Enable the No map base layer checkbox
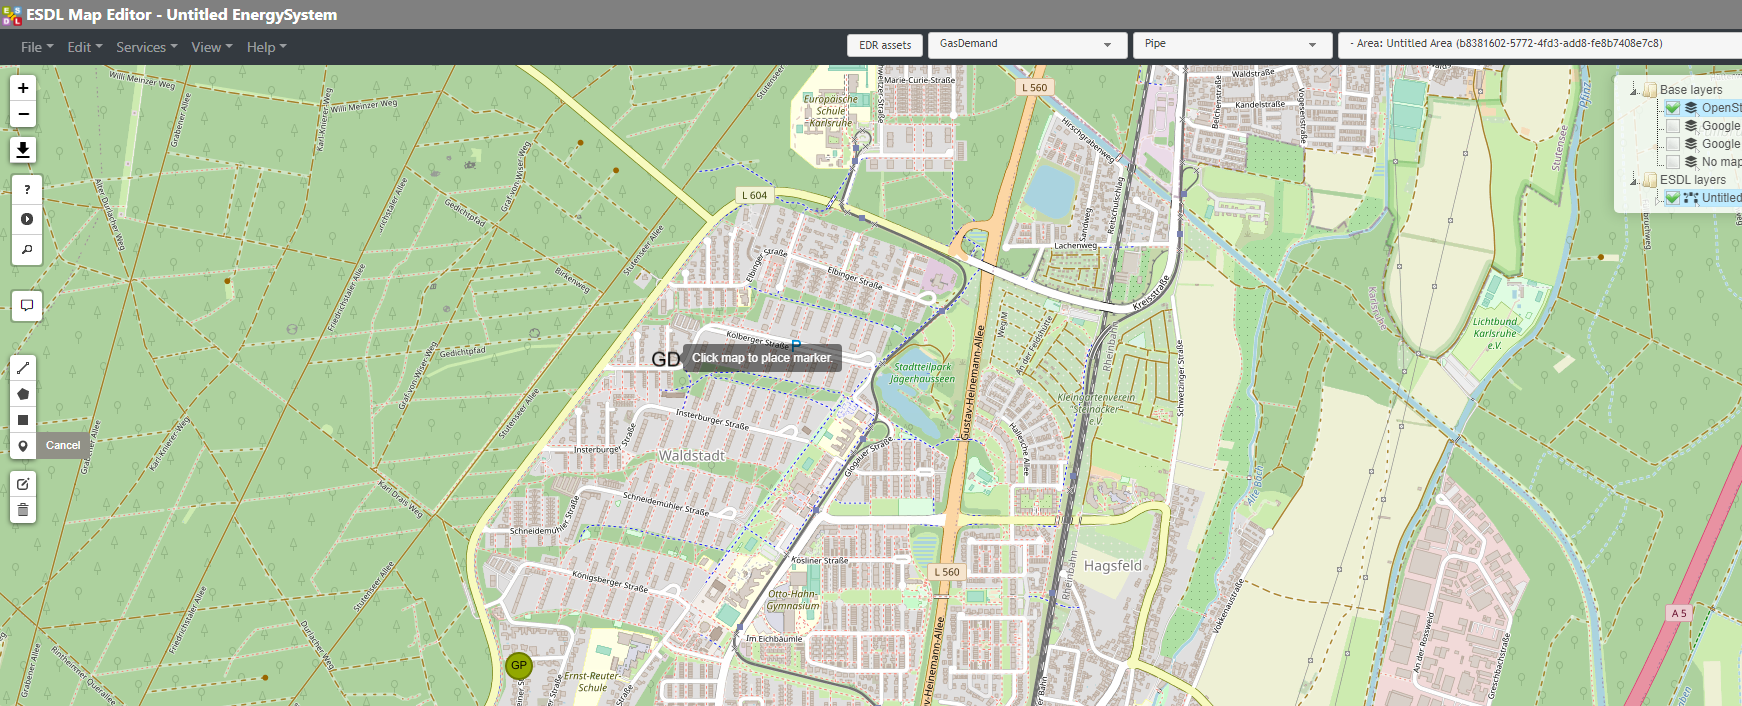Image resolution: width=1742 pixels, height=706 pixels. (1672, 162)
